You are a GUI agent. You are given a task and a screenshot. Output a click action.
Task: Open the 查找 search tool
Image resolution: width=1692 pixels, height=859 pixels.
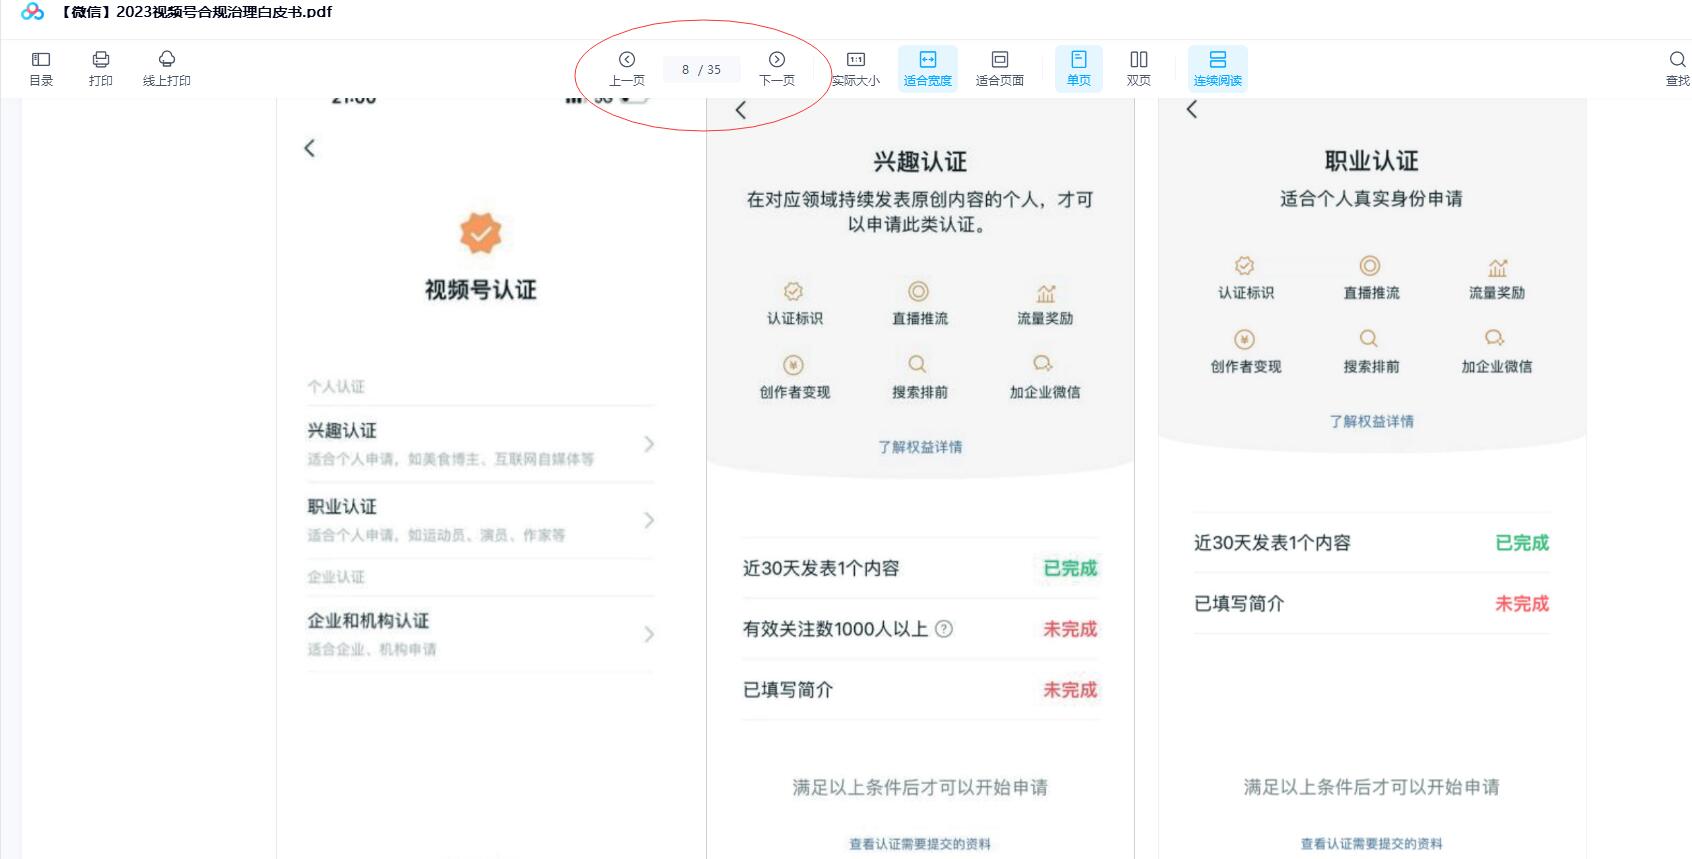click(1677, 68)
